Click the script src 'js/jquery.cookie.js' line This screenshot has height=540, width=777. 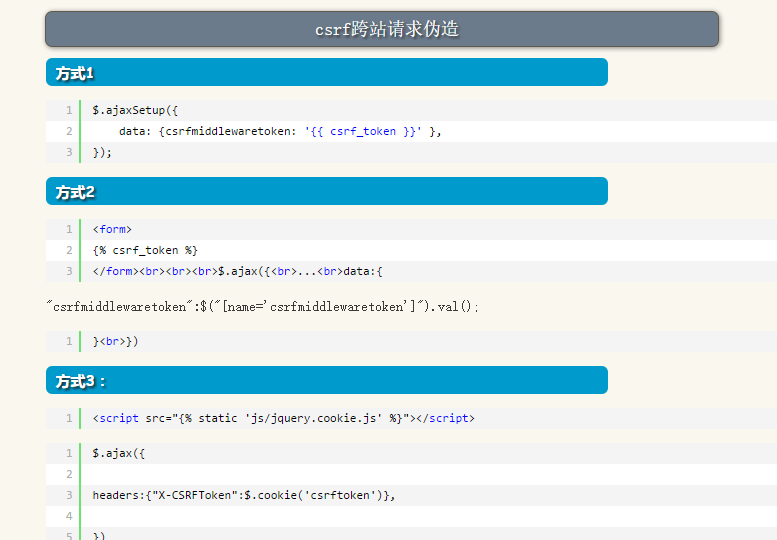[x=283, y=419]
